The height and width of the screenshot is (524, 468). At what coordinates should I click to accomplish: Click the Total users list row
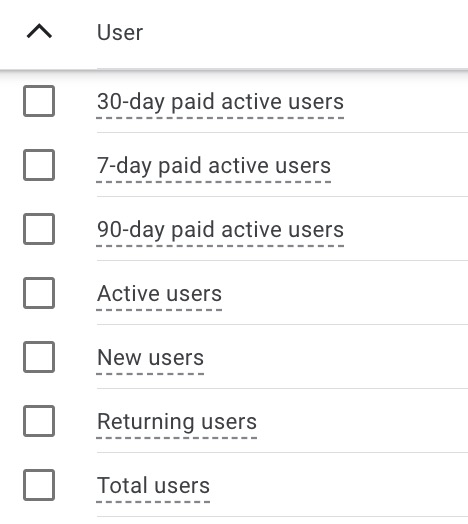[x=234, y=485]
